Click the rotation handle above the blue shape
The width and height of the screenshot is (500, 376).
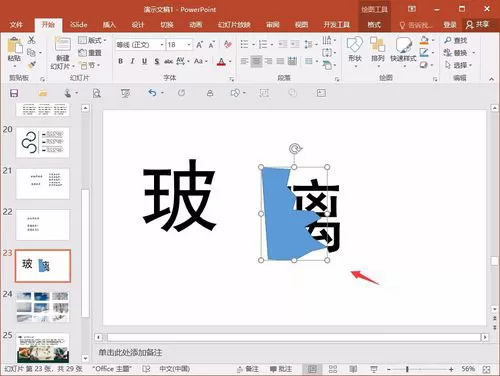click(x=295, y=149)
